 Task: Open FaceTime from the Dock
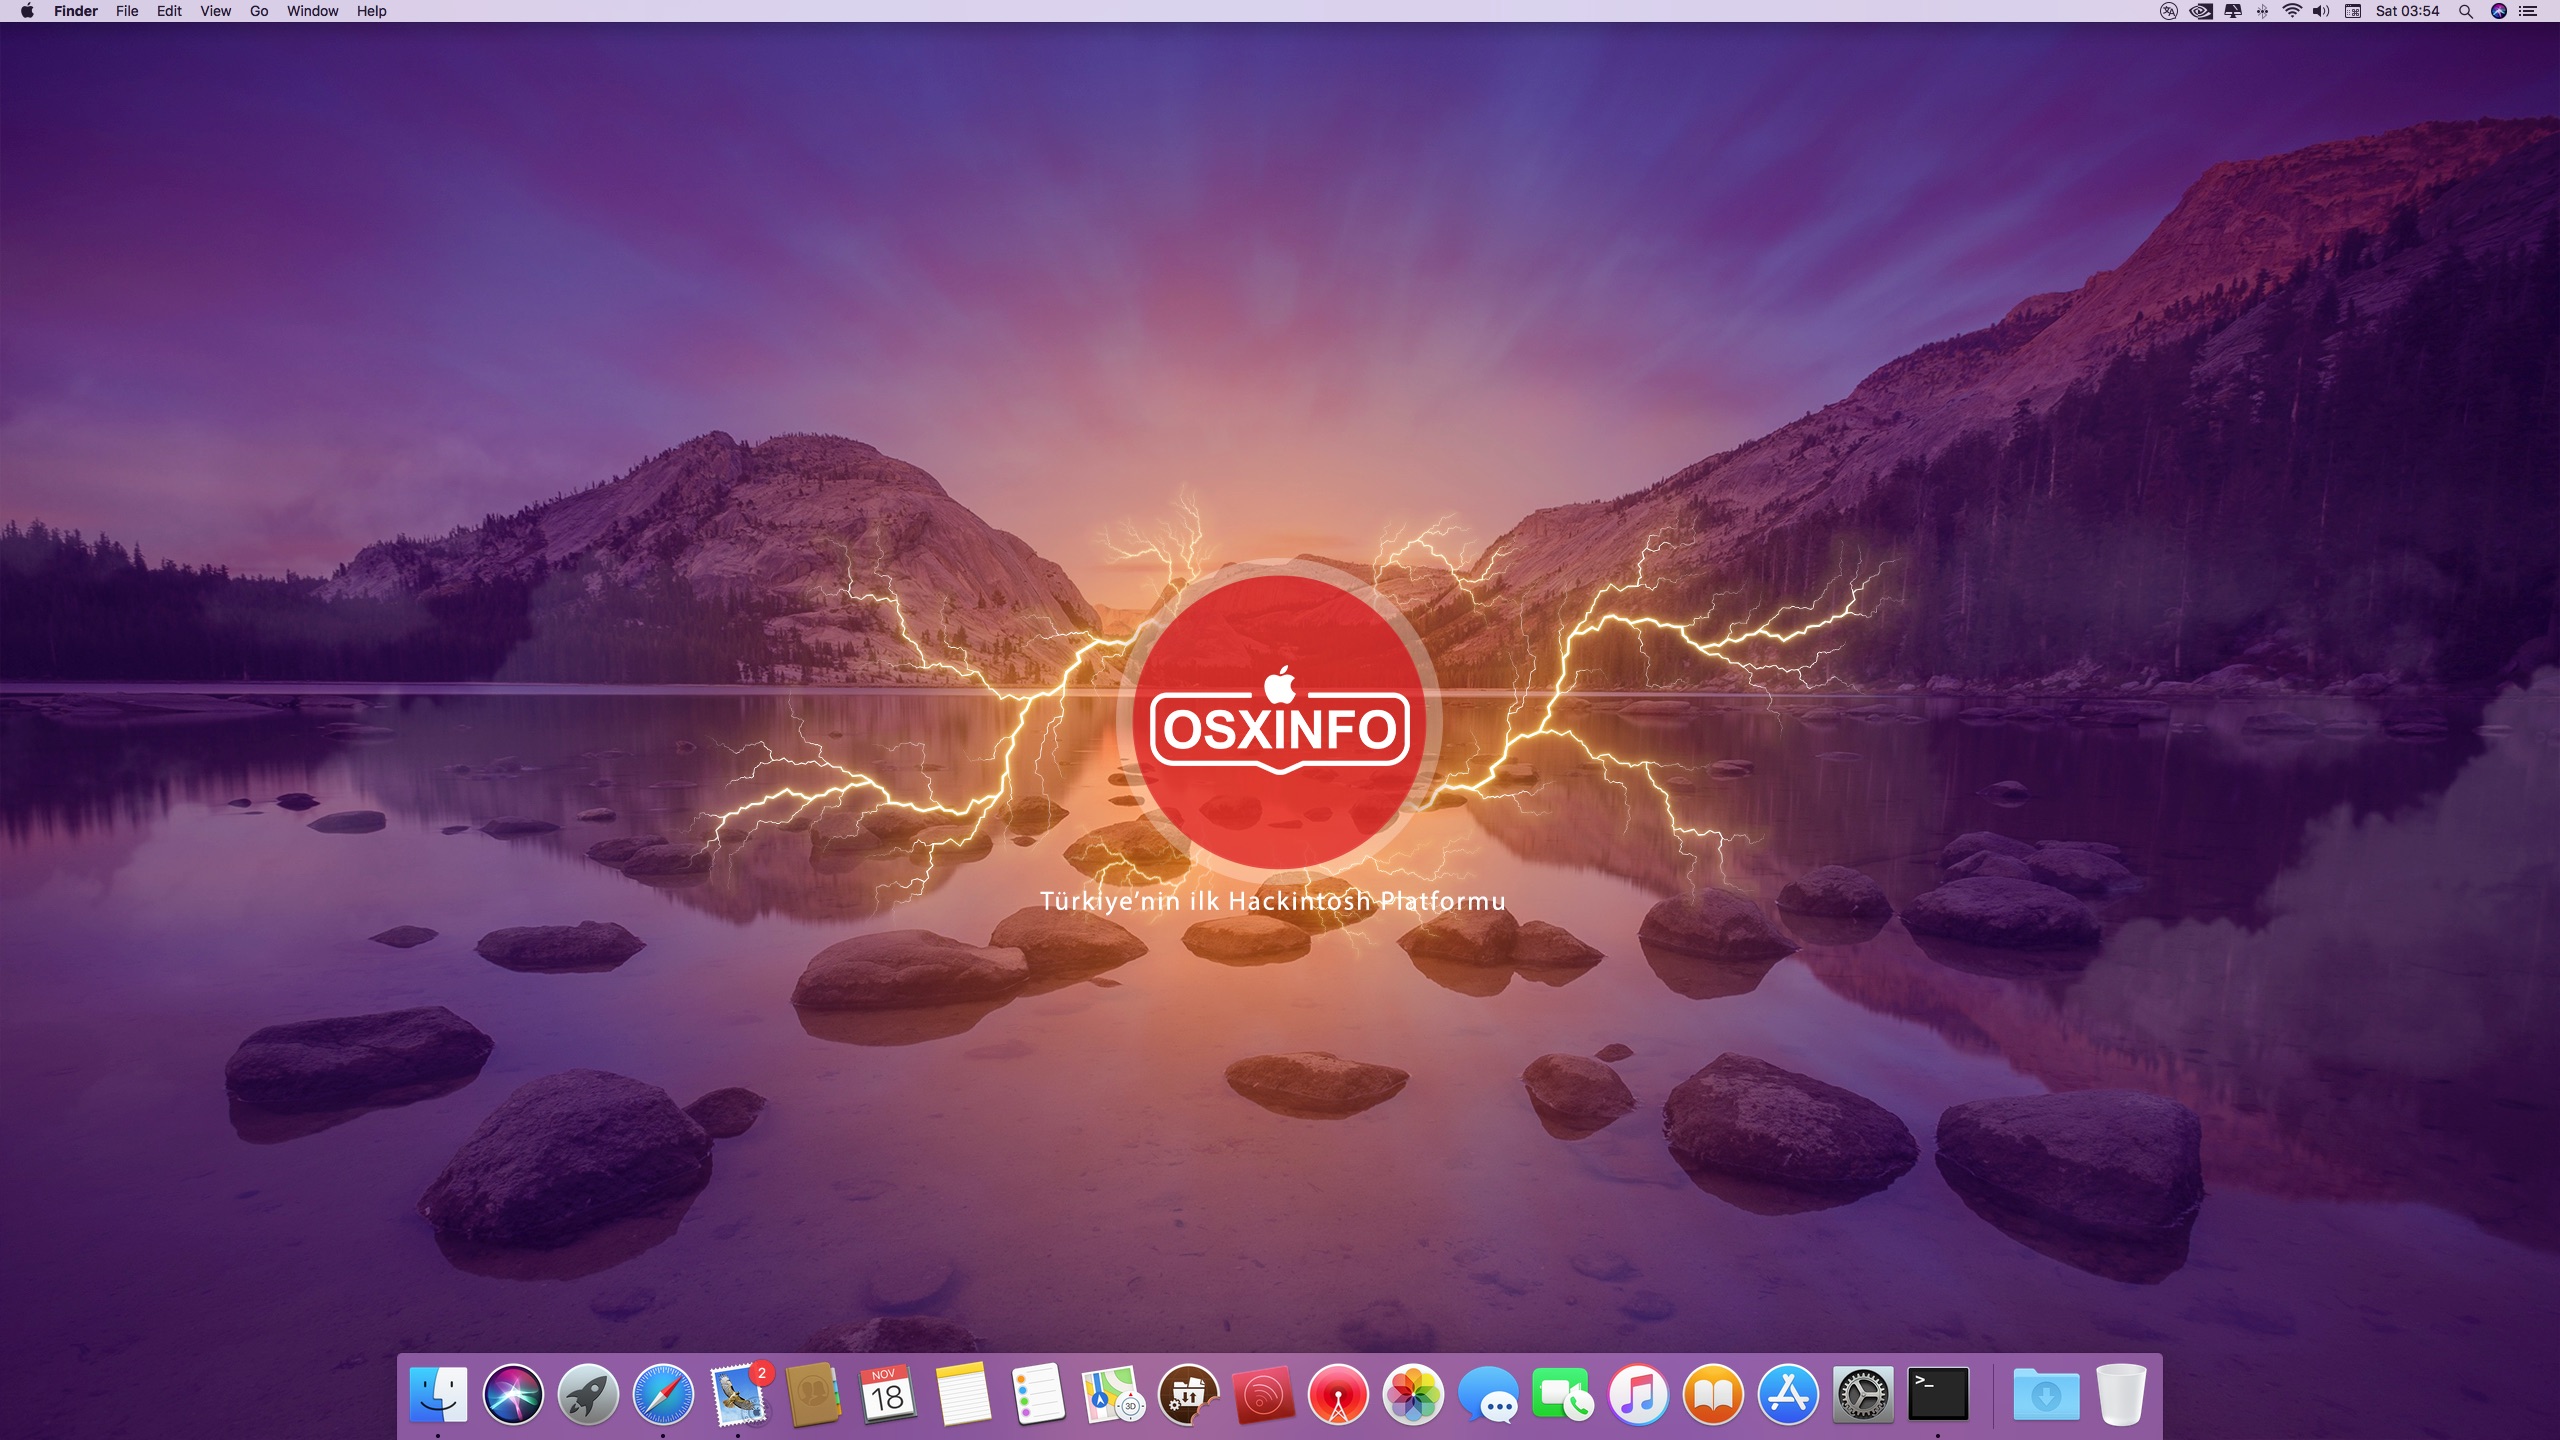point(1563,1394)
